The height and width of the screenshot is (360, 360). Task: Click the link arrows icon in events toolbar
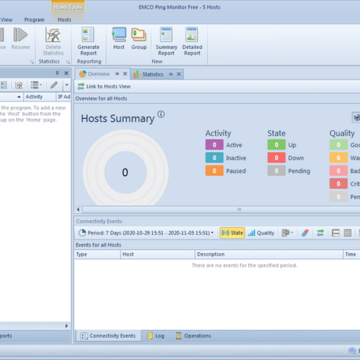(320, 233)
